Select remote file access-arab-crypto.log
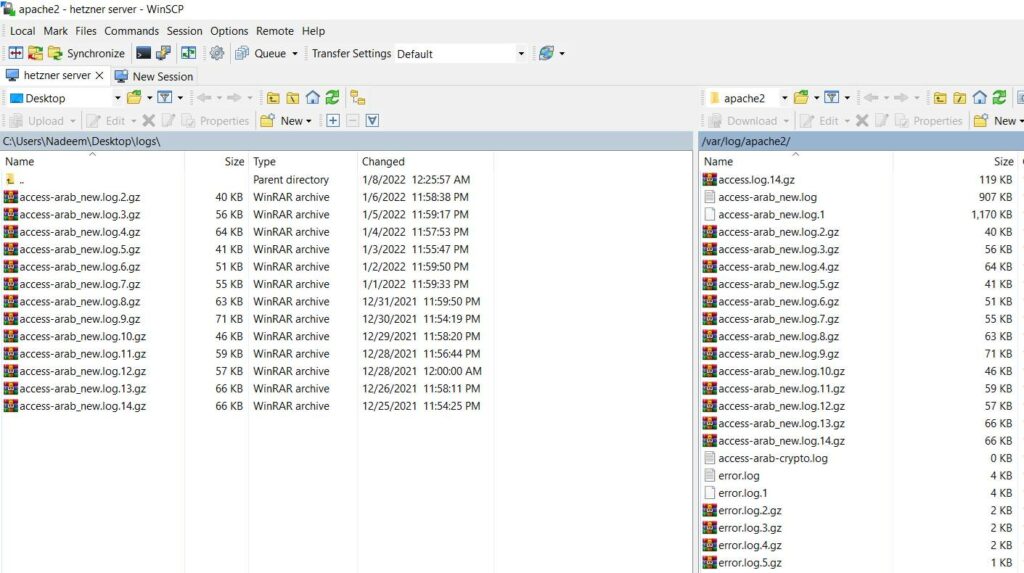Viewport: 1024px width, 573px height. (861, 459)
